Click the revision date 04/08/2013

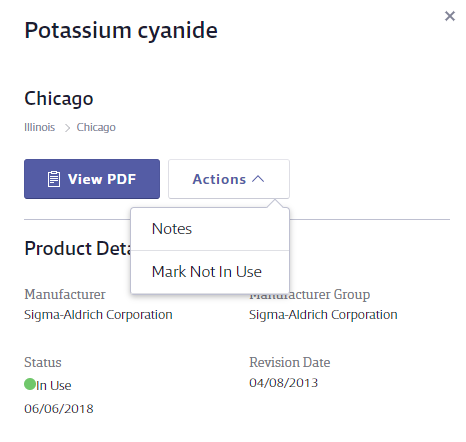click(x=284, y=383)
